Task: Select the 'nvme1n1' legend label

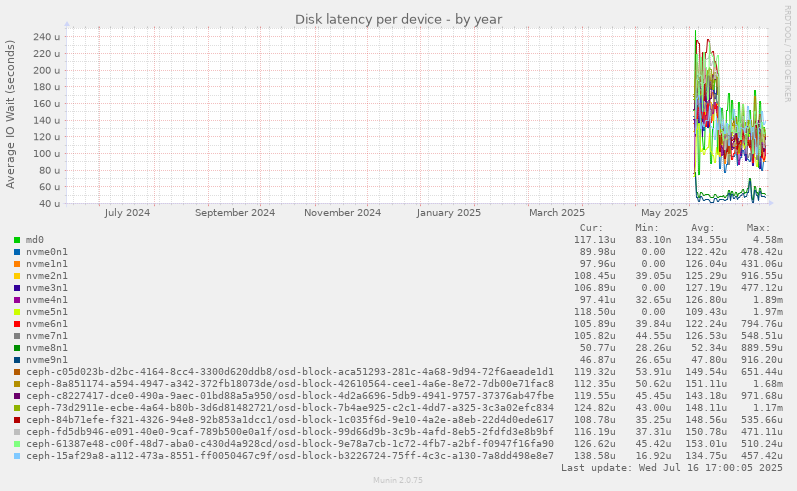Action: tap(47, 264)
